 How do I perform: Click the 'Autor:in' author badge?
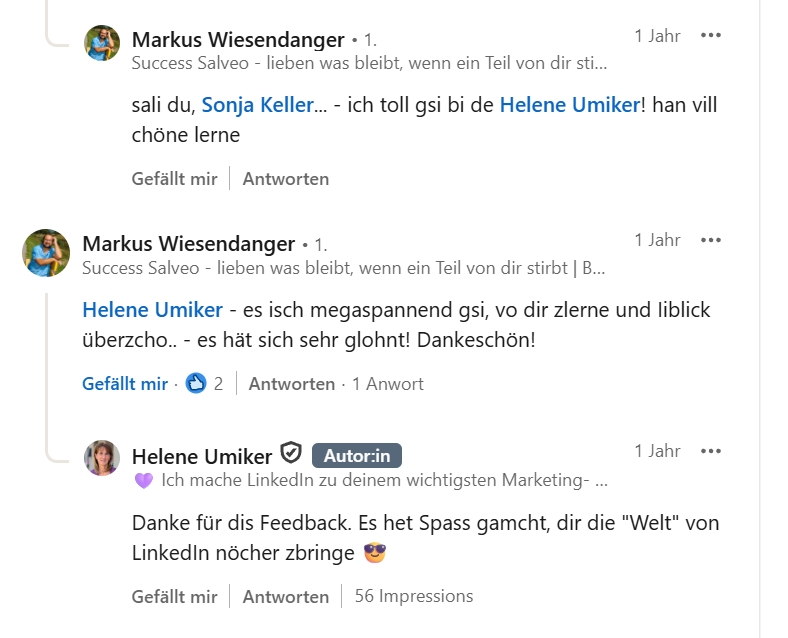[357, 456]
